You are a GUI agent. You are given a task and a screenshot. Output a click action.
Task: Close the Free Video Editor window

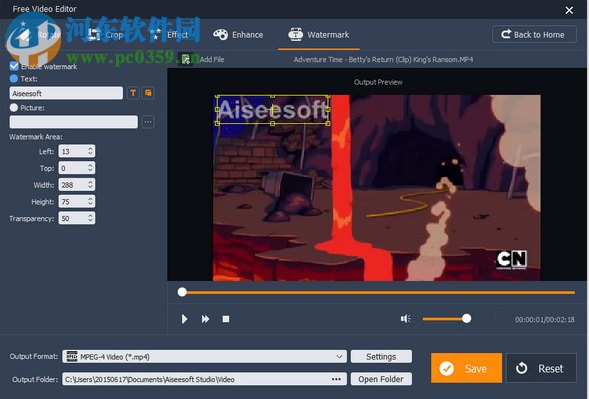pyautogui.click(x=569, y=10)
